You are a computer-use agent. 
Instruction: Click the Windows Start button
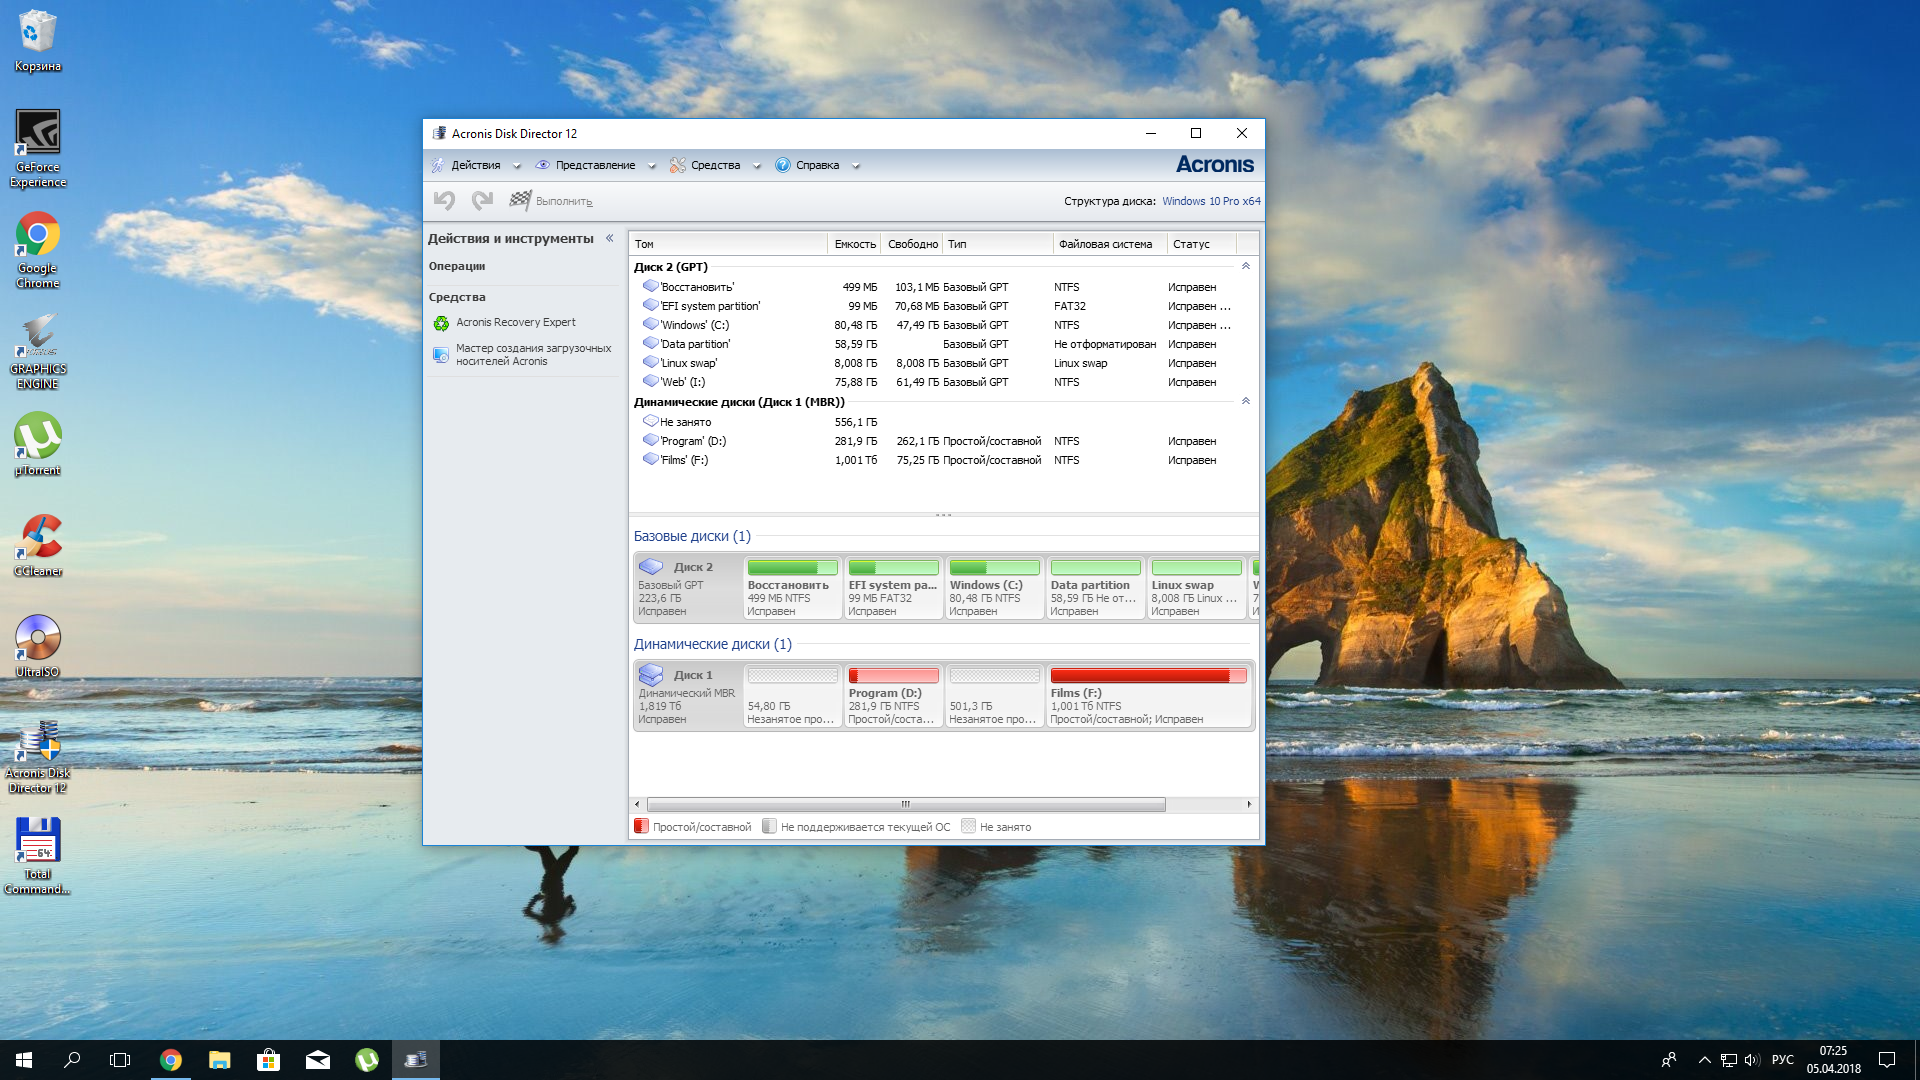pyautogui.click(x=24, y=1060)
